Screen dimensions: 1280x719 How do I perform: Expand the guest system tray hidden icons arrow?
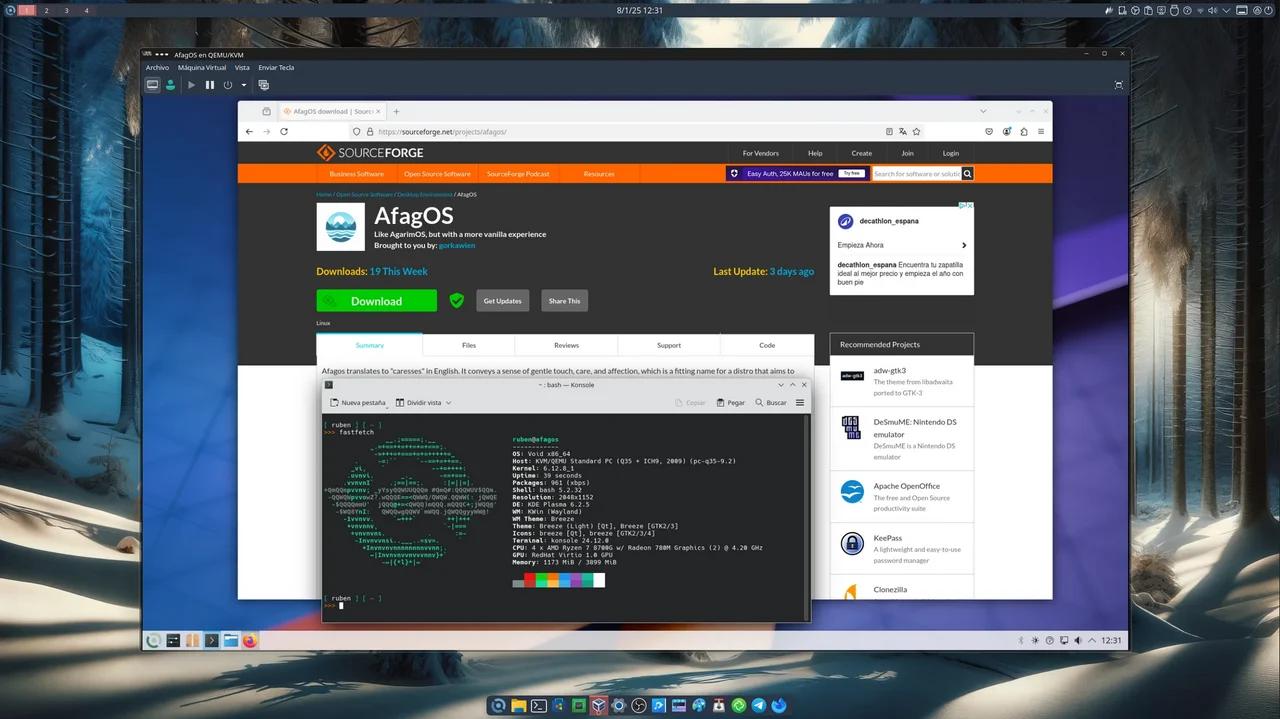pyautogui.click(x=1090, y=640)
